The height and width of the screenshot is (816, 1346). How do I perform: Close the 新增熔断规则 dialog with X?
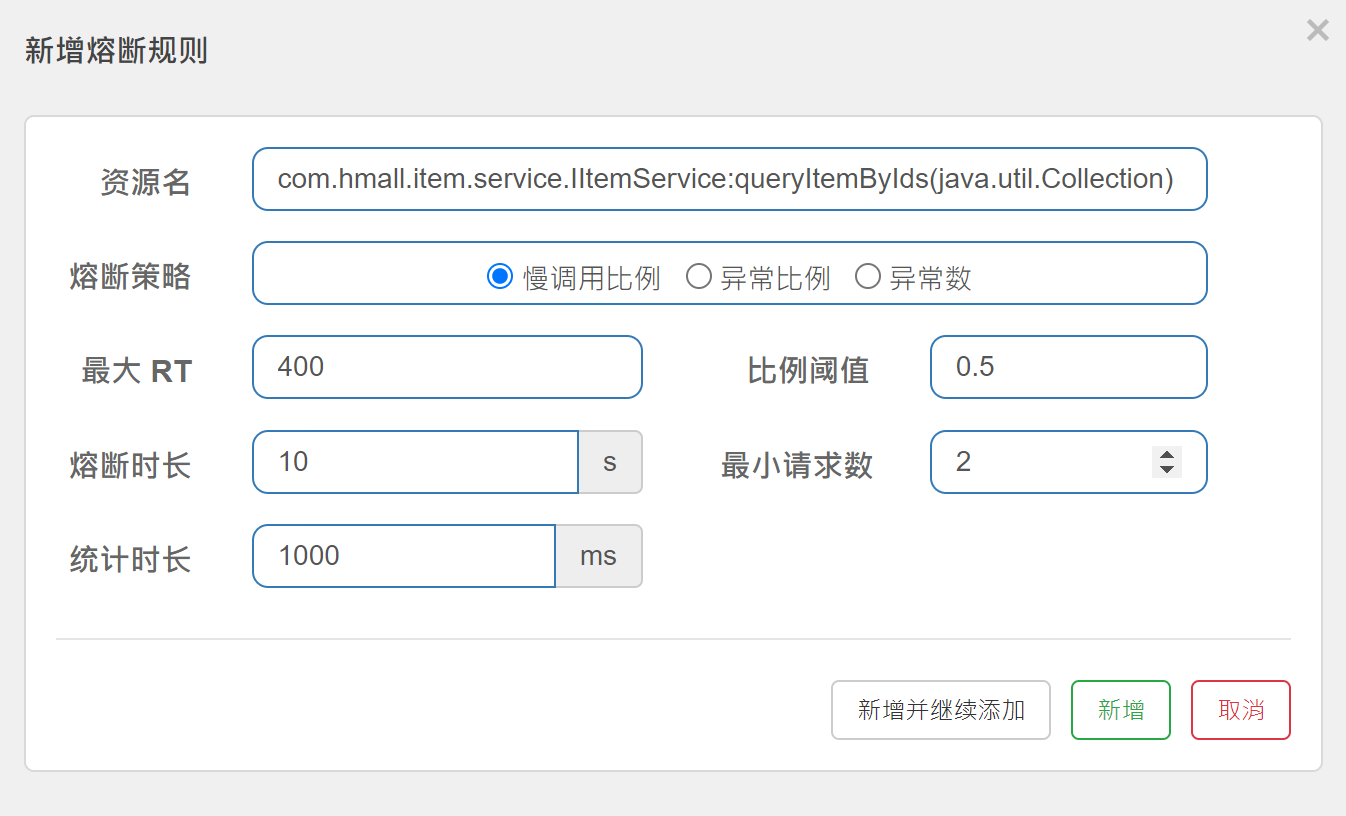click(x=1317, y=30)
